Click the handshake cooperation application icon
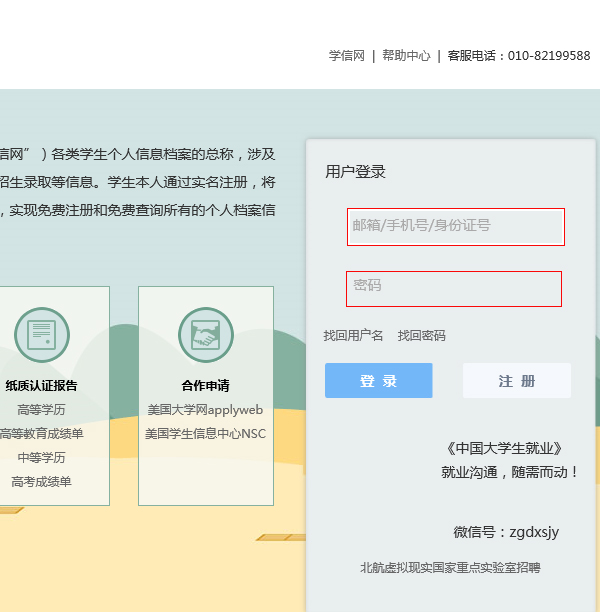600x612 pixels. point(205,335)
